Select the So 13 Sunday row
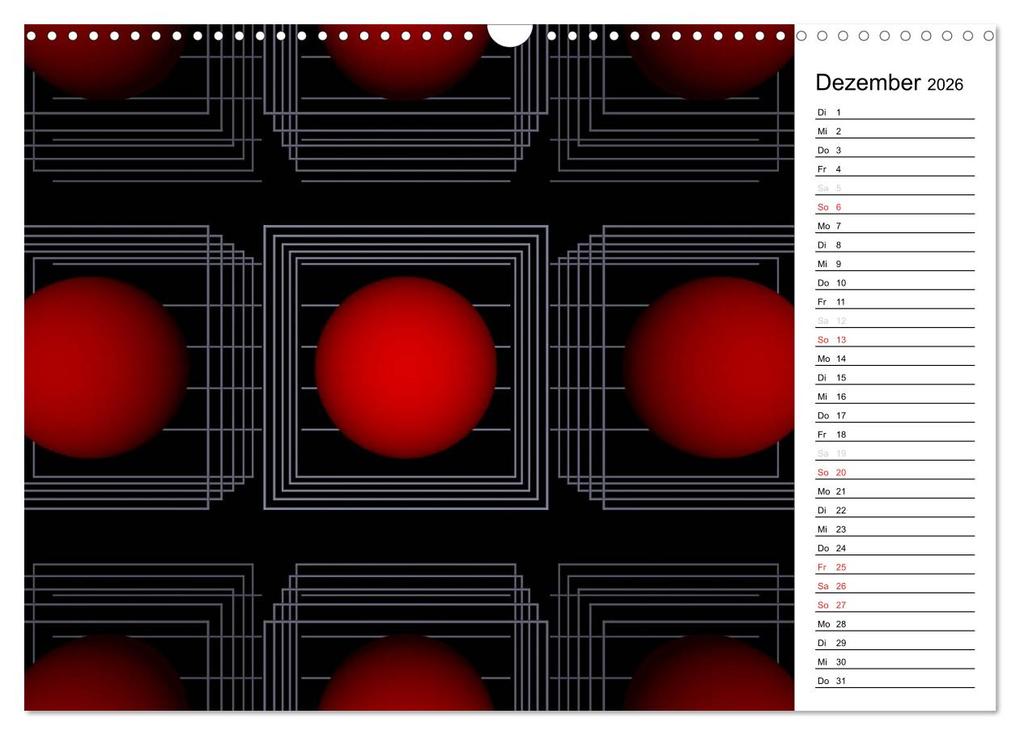This screenshot has width=1020, height=735. 894,340
